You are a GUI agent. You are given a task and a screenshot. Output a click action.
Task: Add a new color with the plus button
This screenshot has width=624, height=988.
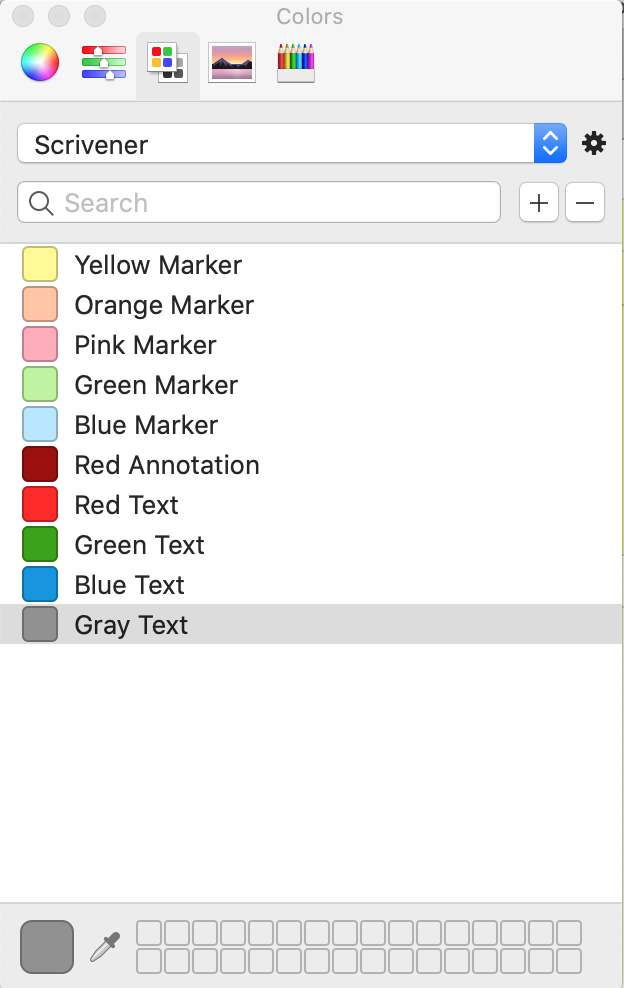[x=538, y=202]
